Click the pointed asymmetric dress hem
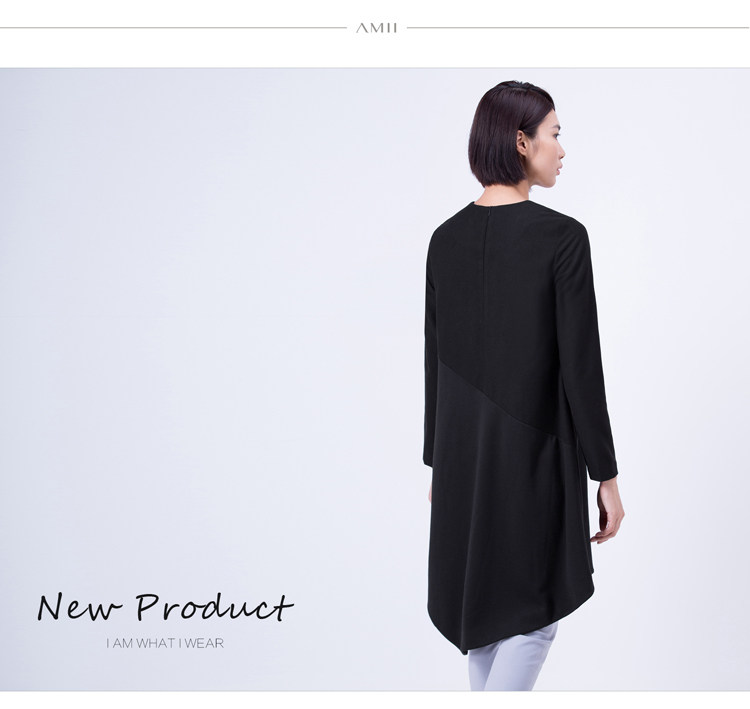This screenshot has height=709, width=750. [471, 639]
